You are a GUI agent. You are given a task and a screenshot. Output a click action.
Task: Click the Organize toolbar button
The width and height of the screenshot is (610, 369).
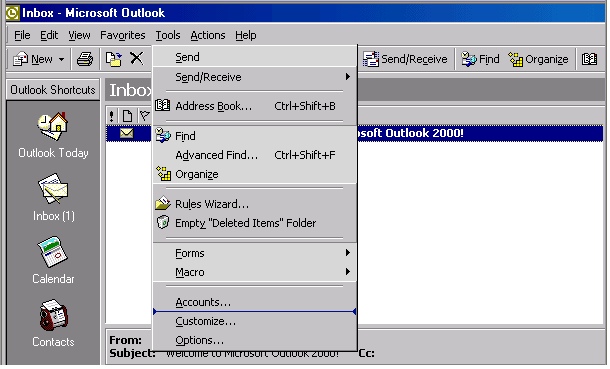[538, 59]
